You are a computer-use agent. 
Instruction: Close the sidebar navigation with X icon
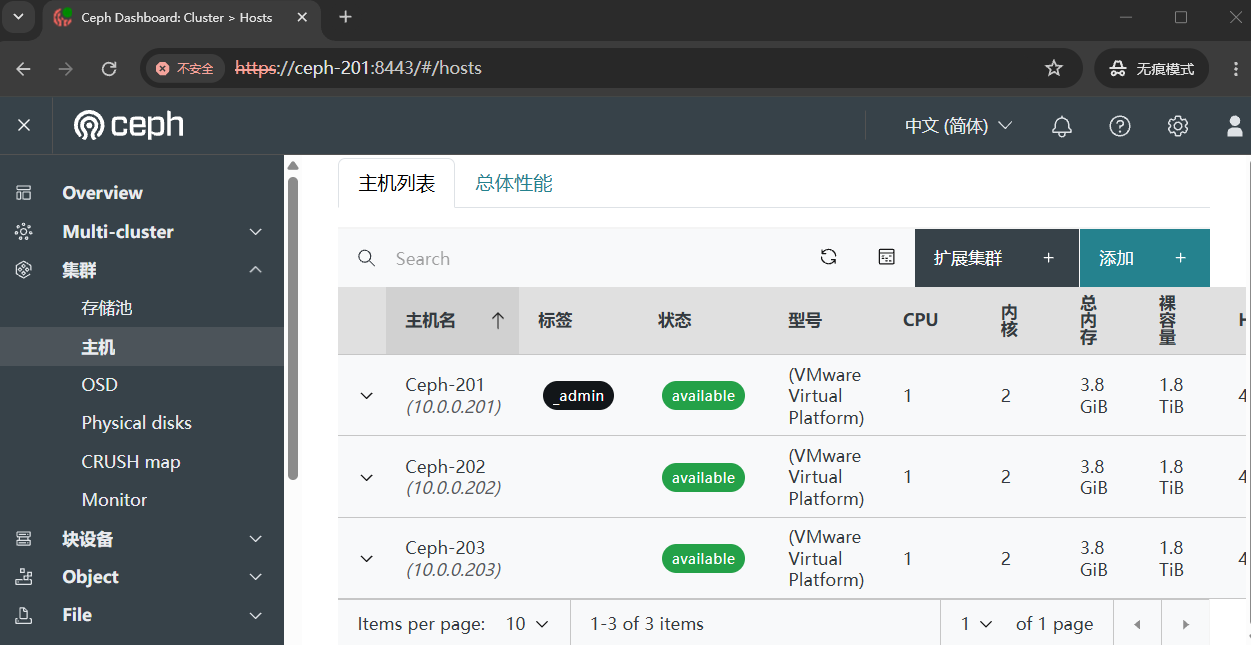coord(24,125)
